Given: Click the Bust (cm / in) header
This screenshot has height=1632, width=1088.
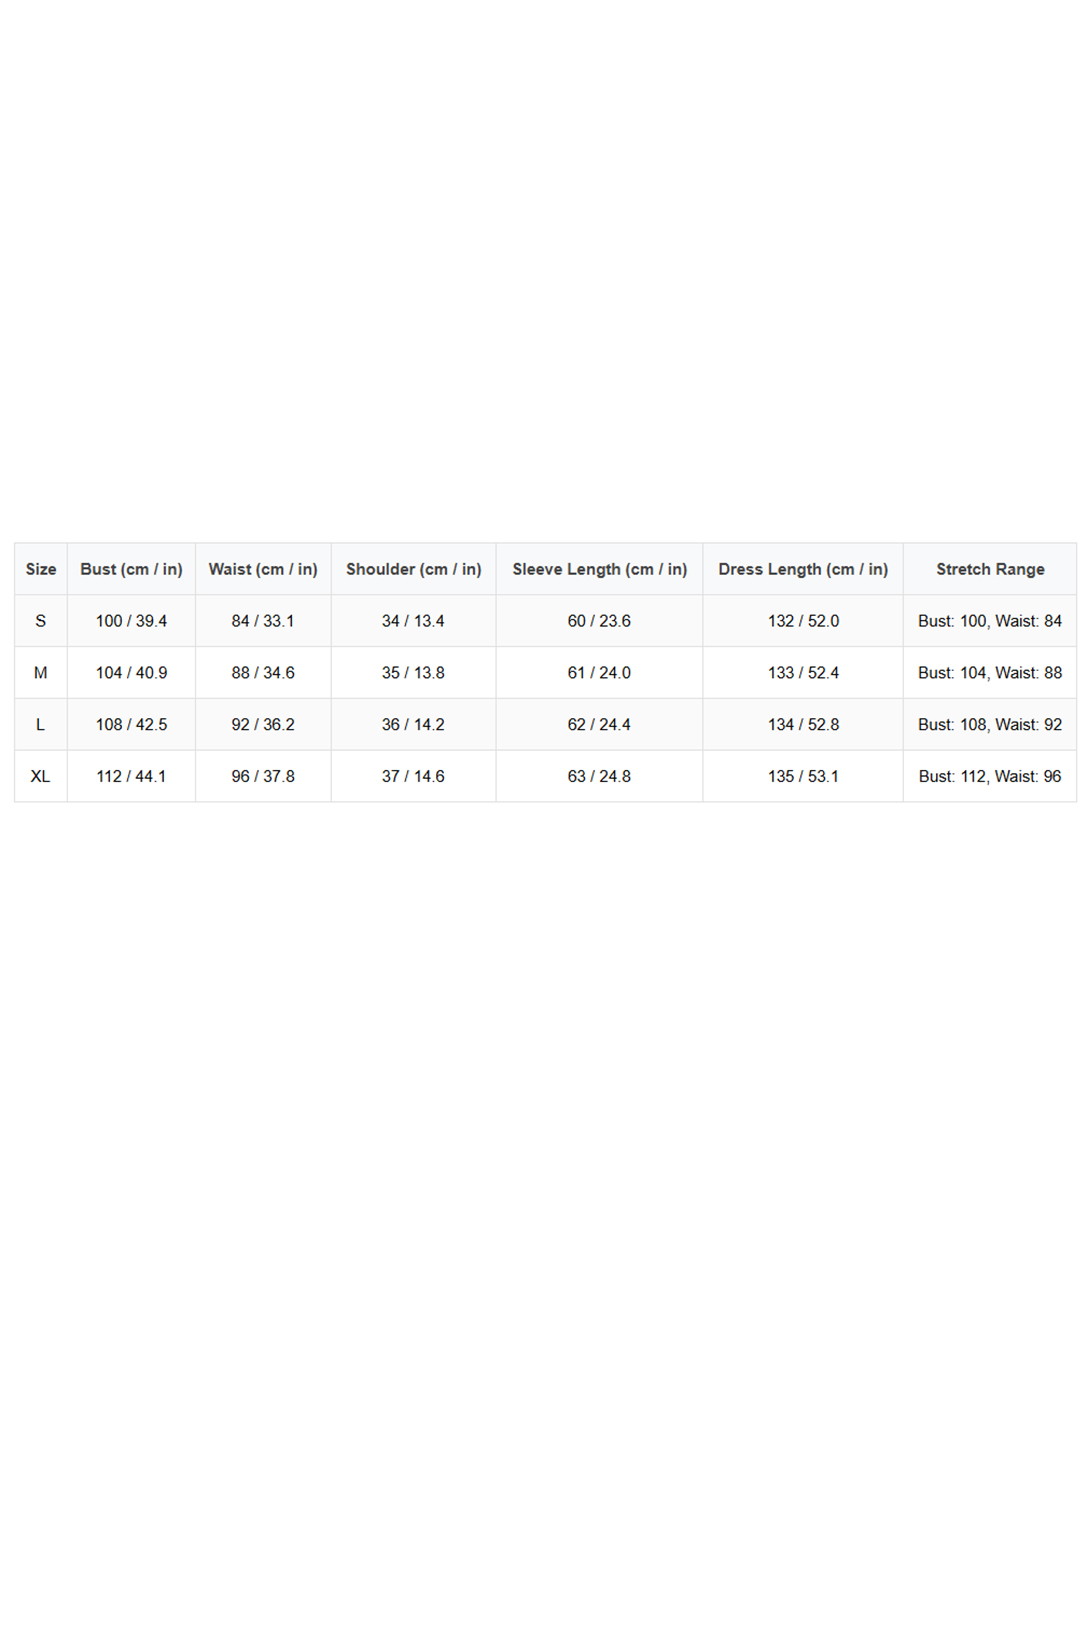Looking at the screenshot, I should 131,569.
